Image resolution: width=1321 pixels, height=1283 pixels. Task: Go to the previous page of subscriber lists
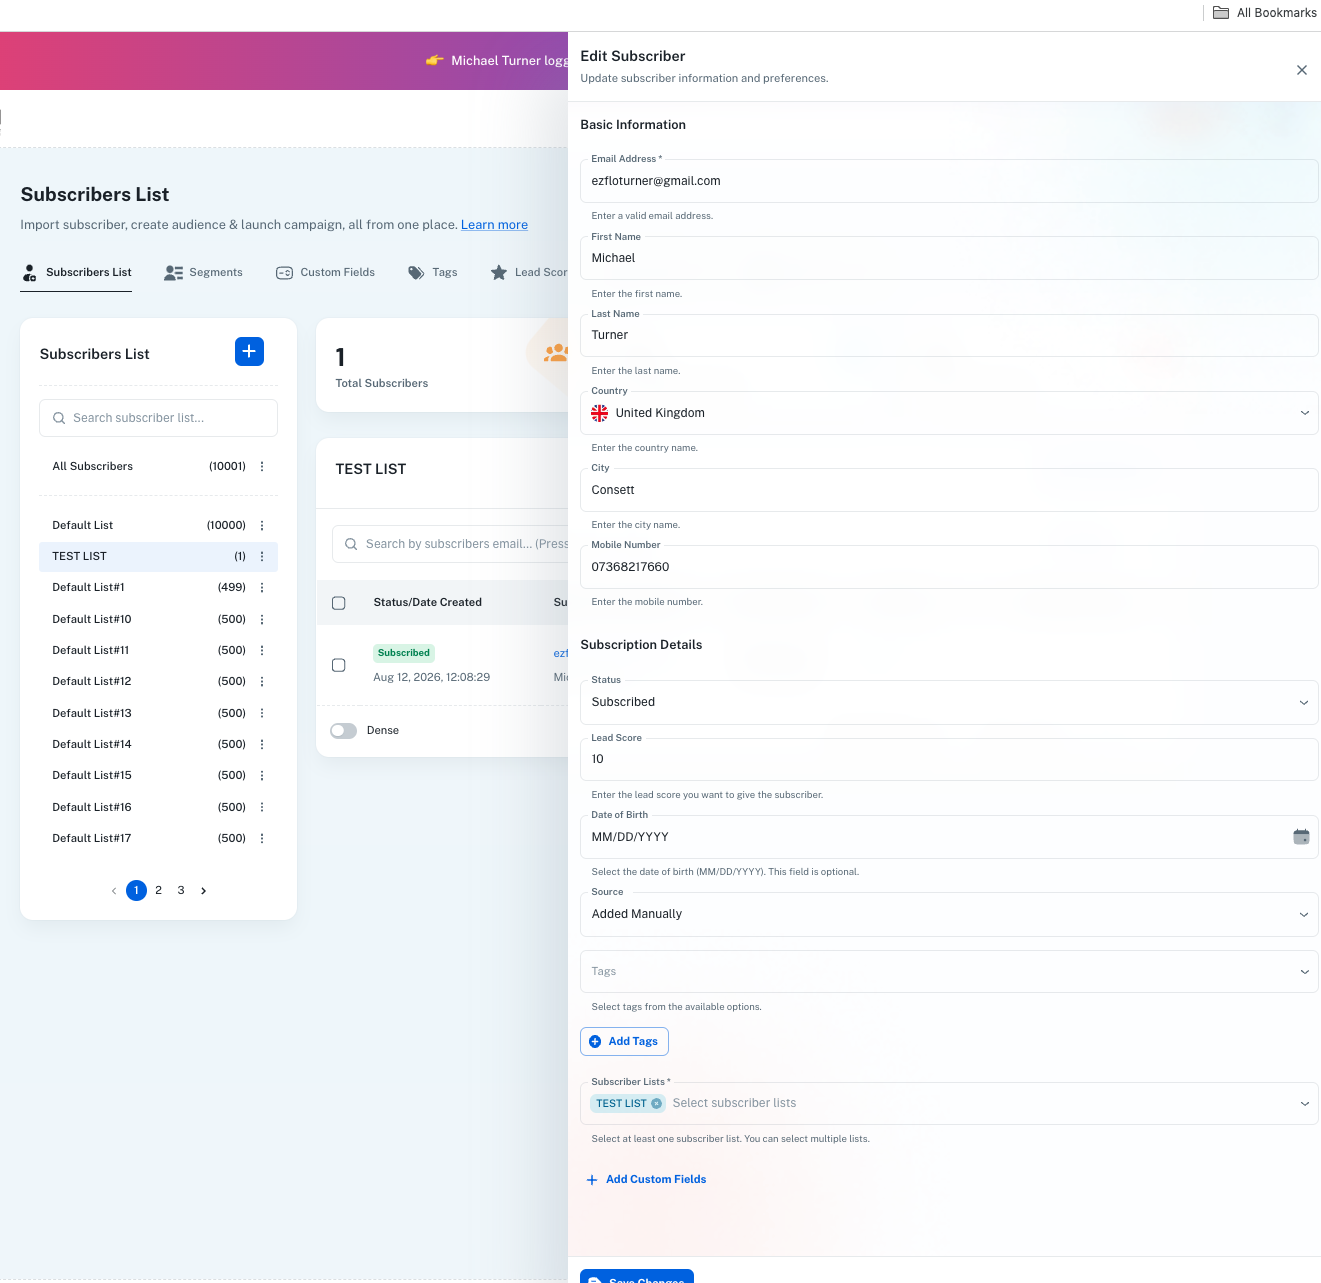point(114,890)
